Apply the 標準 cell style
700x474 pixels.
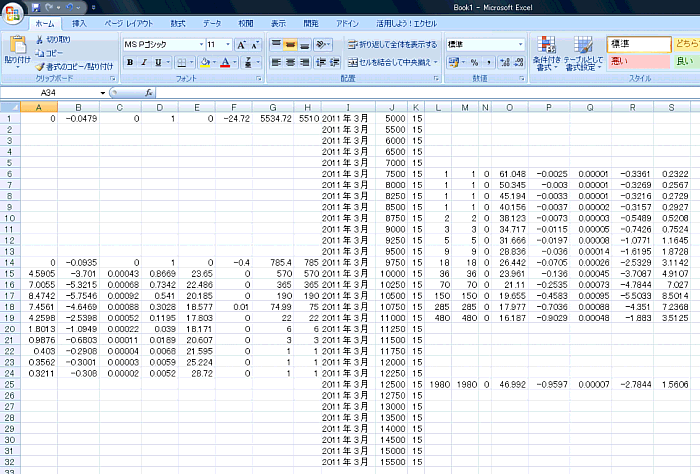(x=639, y=44)
